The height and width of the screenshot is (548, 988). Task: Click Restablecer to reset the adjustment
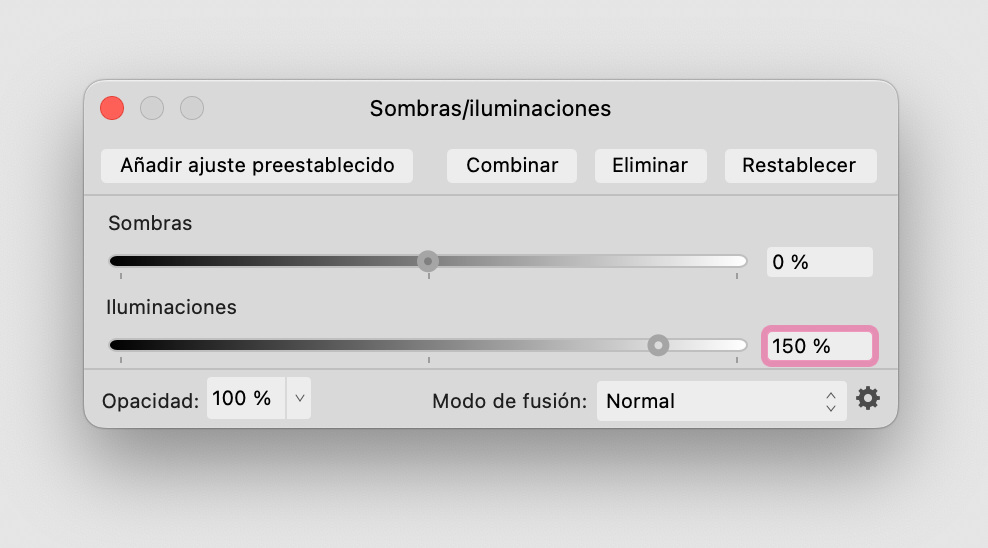[800, 166]
